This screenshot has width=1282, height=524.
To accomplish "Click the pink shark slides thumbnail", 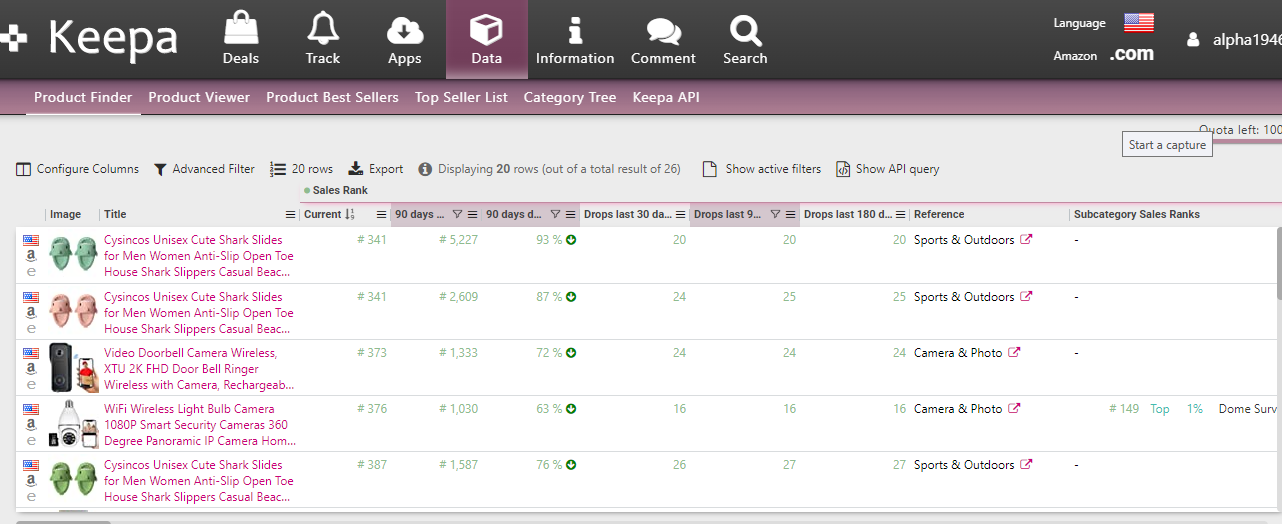I will (x=72, y=311).
